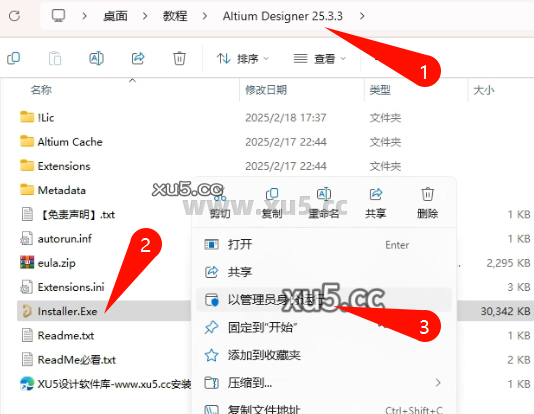
Task: Select the Readme.txt file
Action: 66,335
